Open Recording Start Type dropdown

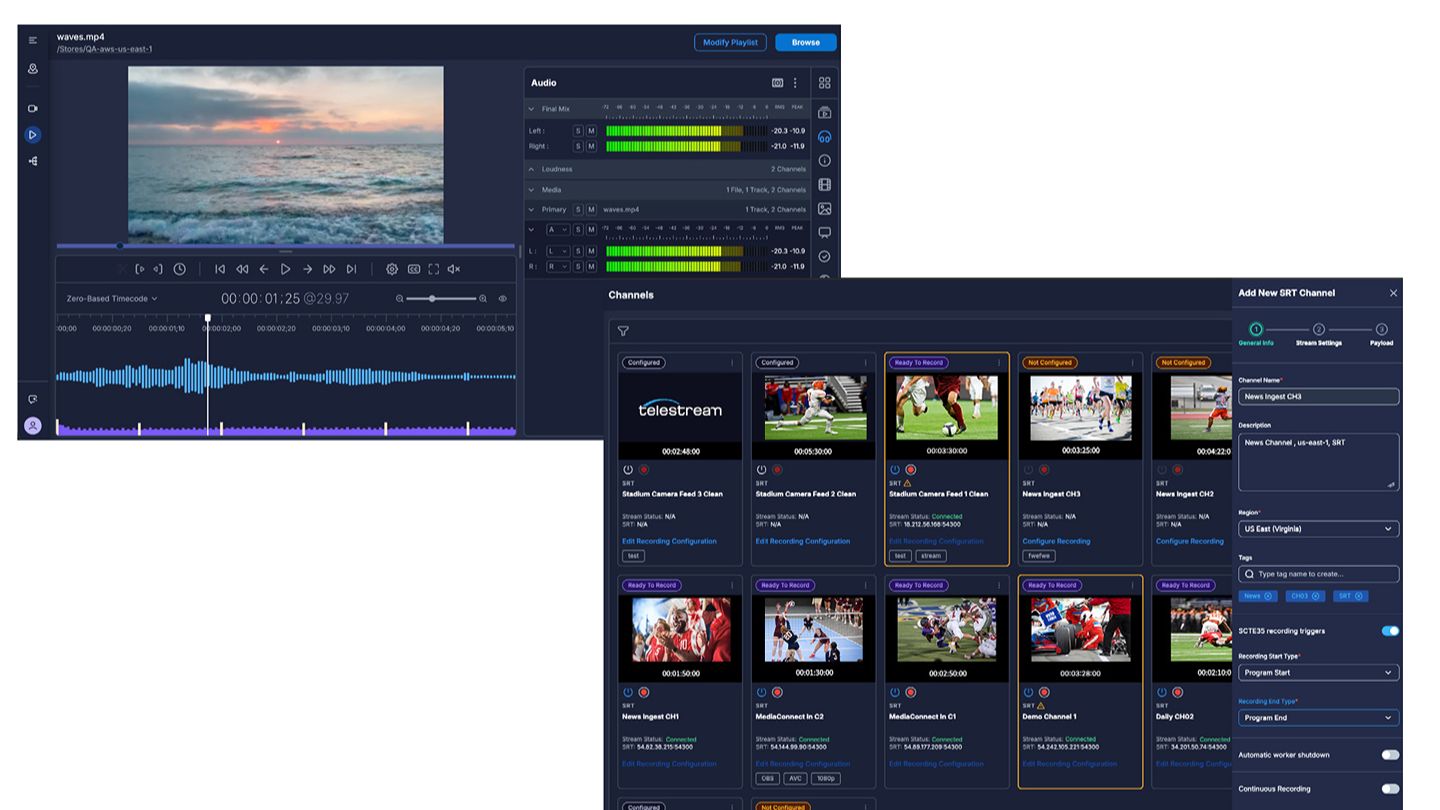pos(1318,673)
